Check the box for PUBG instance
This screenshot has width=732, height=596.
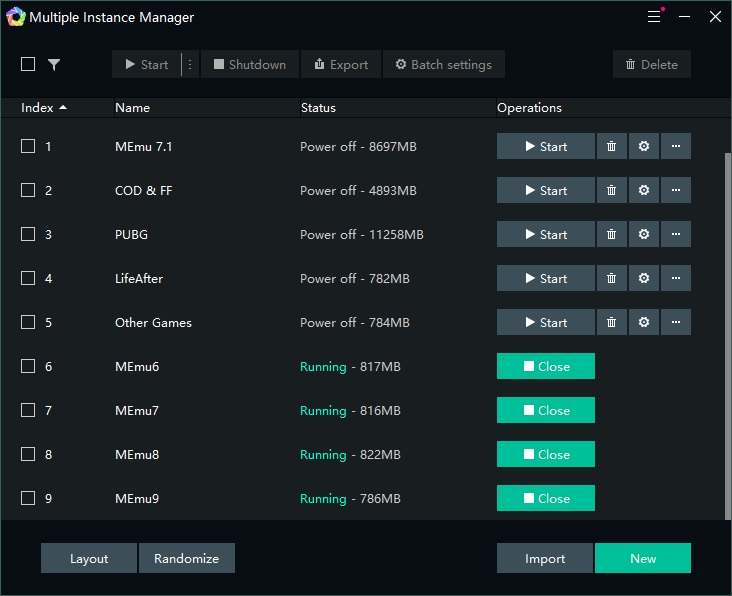coord(28,235)
